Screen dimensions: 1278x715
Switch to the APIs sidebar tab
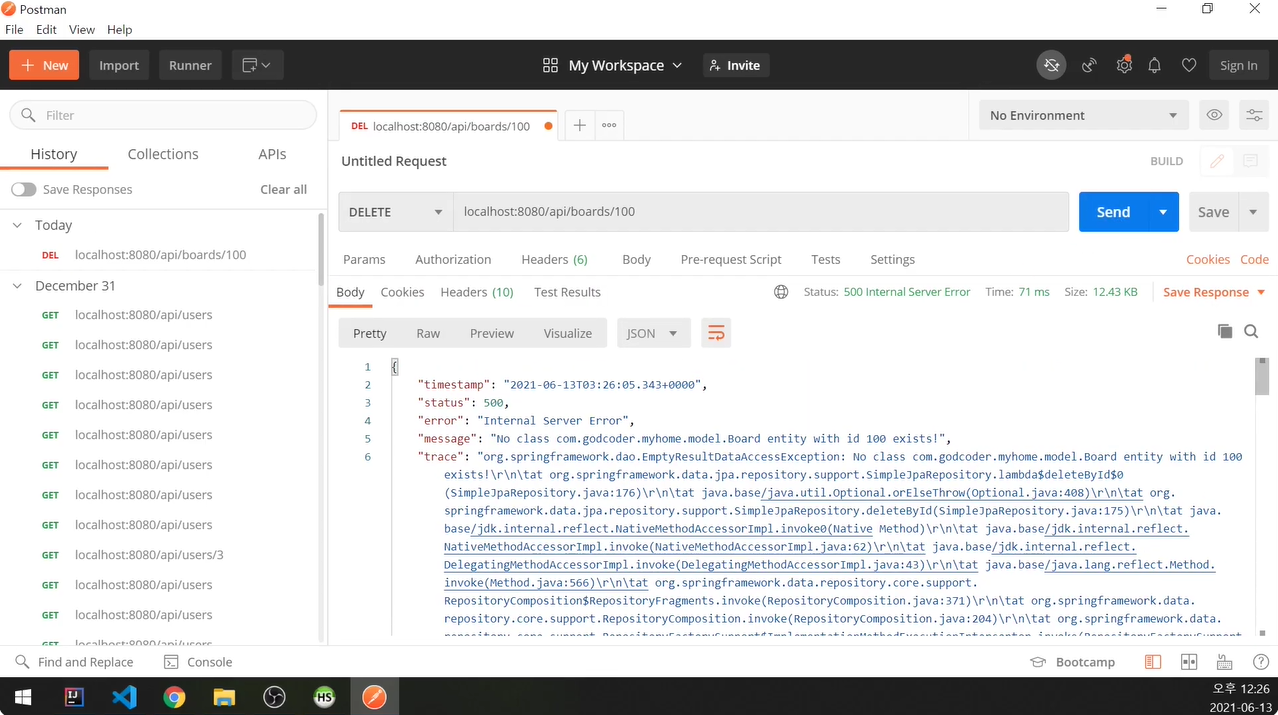tap(272, 154)
